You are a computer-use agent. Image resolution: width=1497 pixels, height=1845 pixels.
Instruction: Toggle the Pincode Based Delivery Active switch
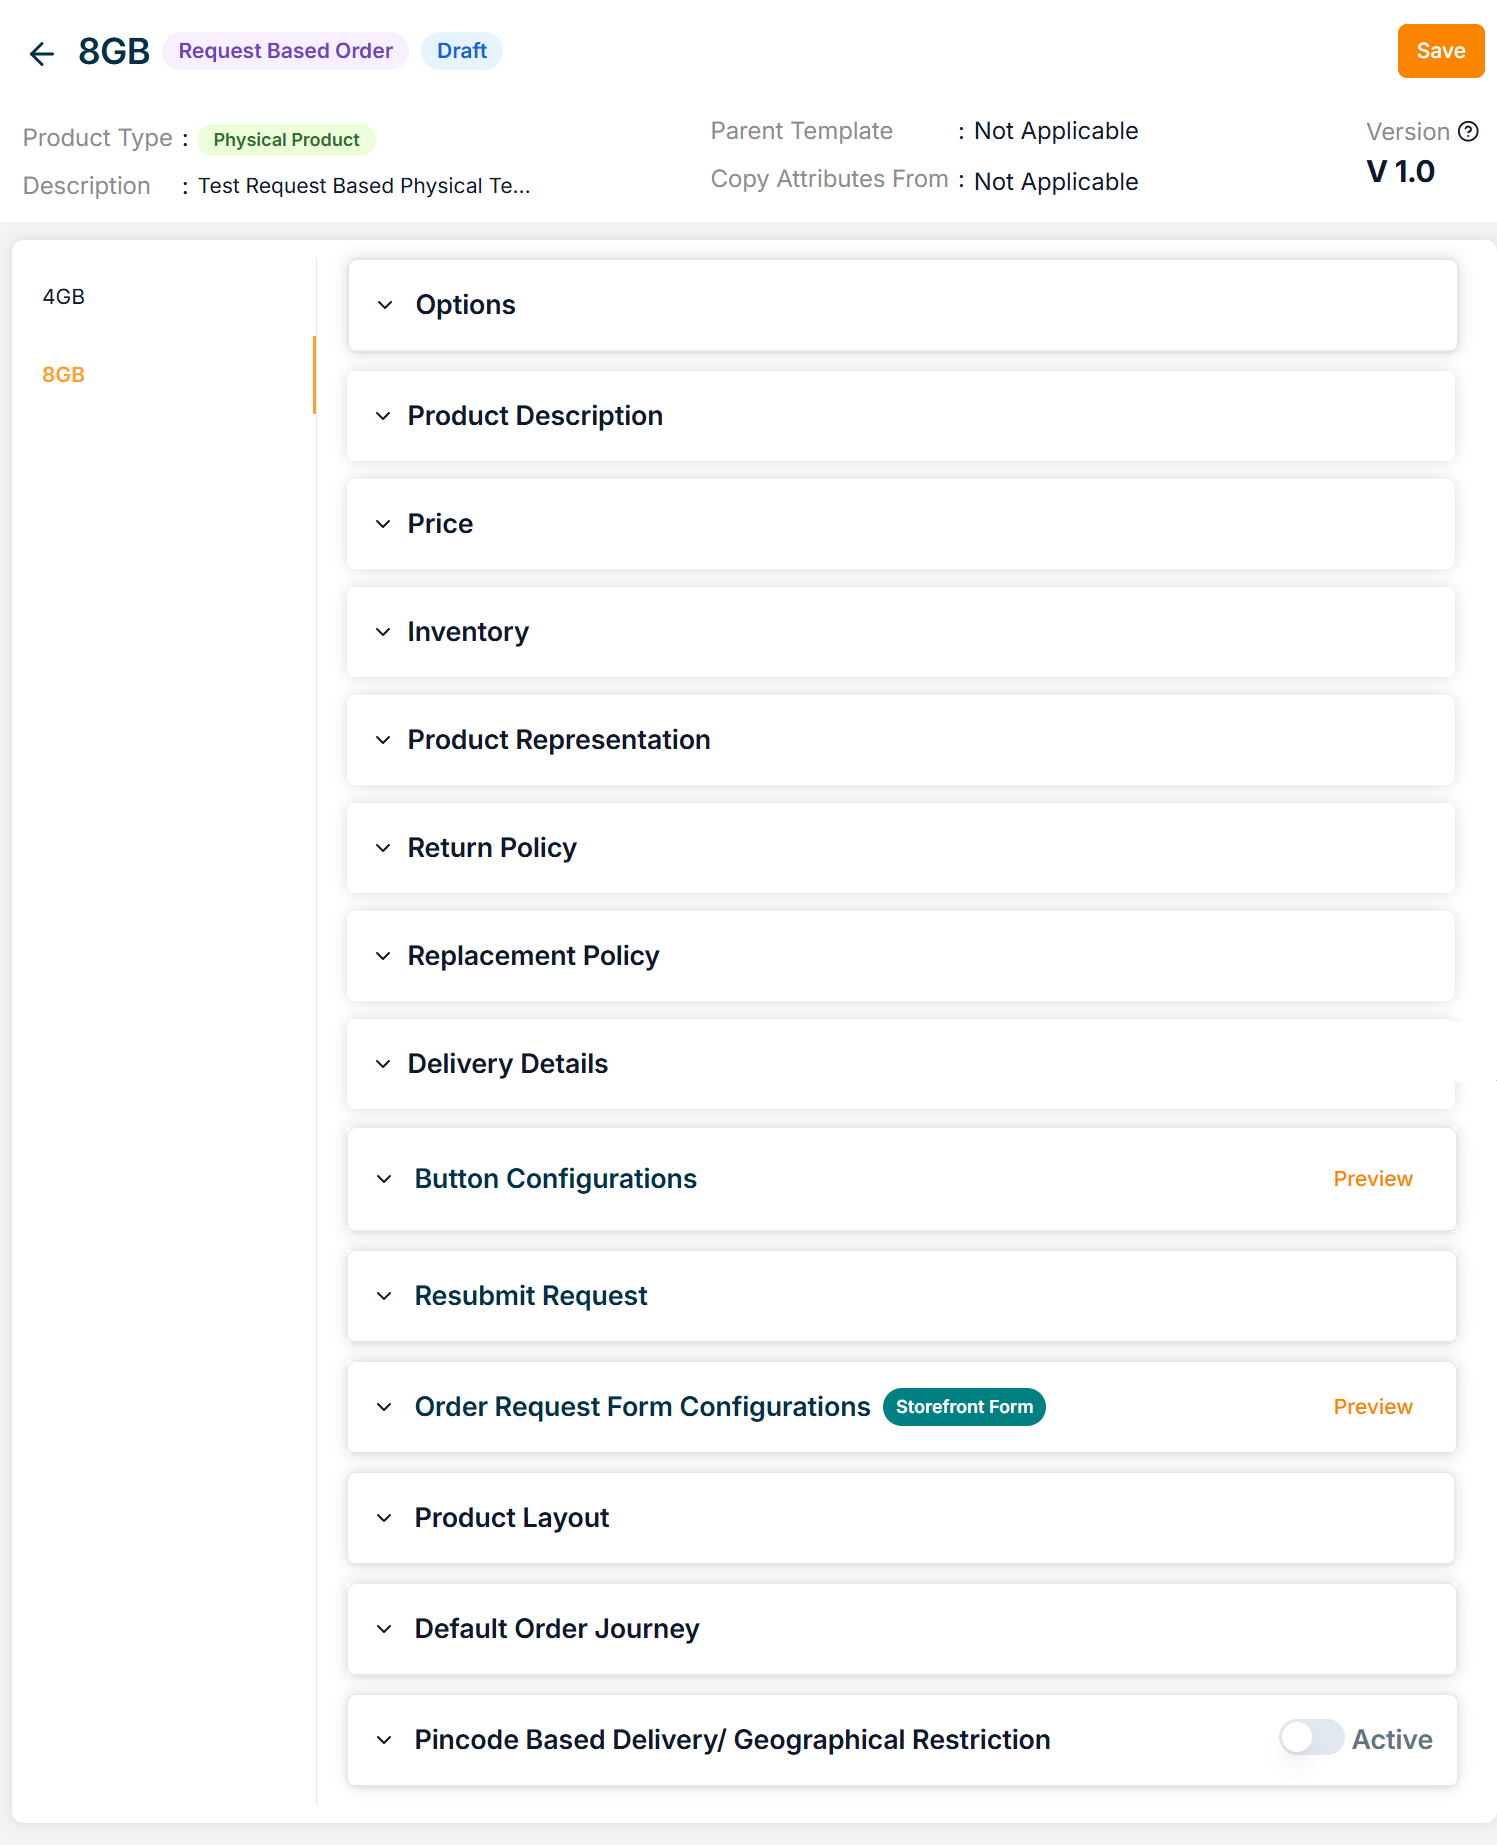tap(1311, 1738)
